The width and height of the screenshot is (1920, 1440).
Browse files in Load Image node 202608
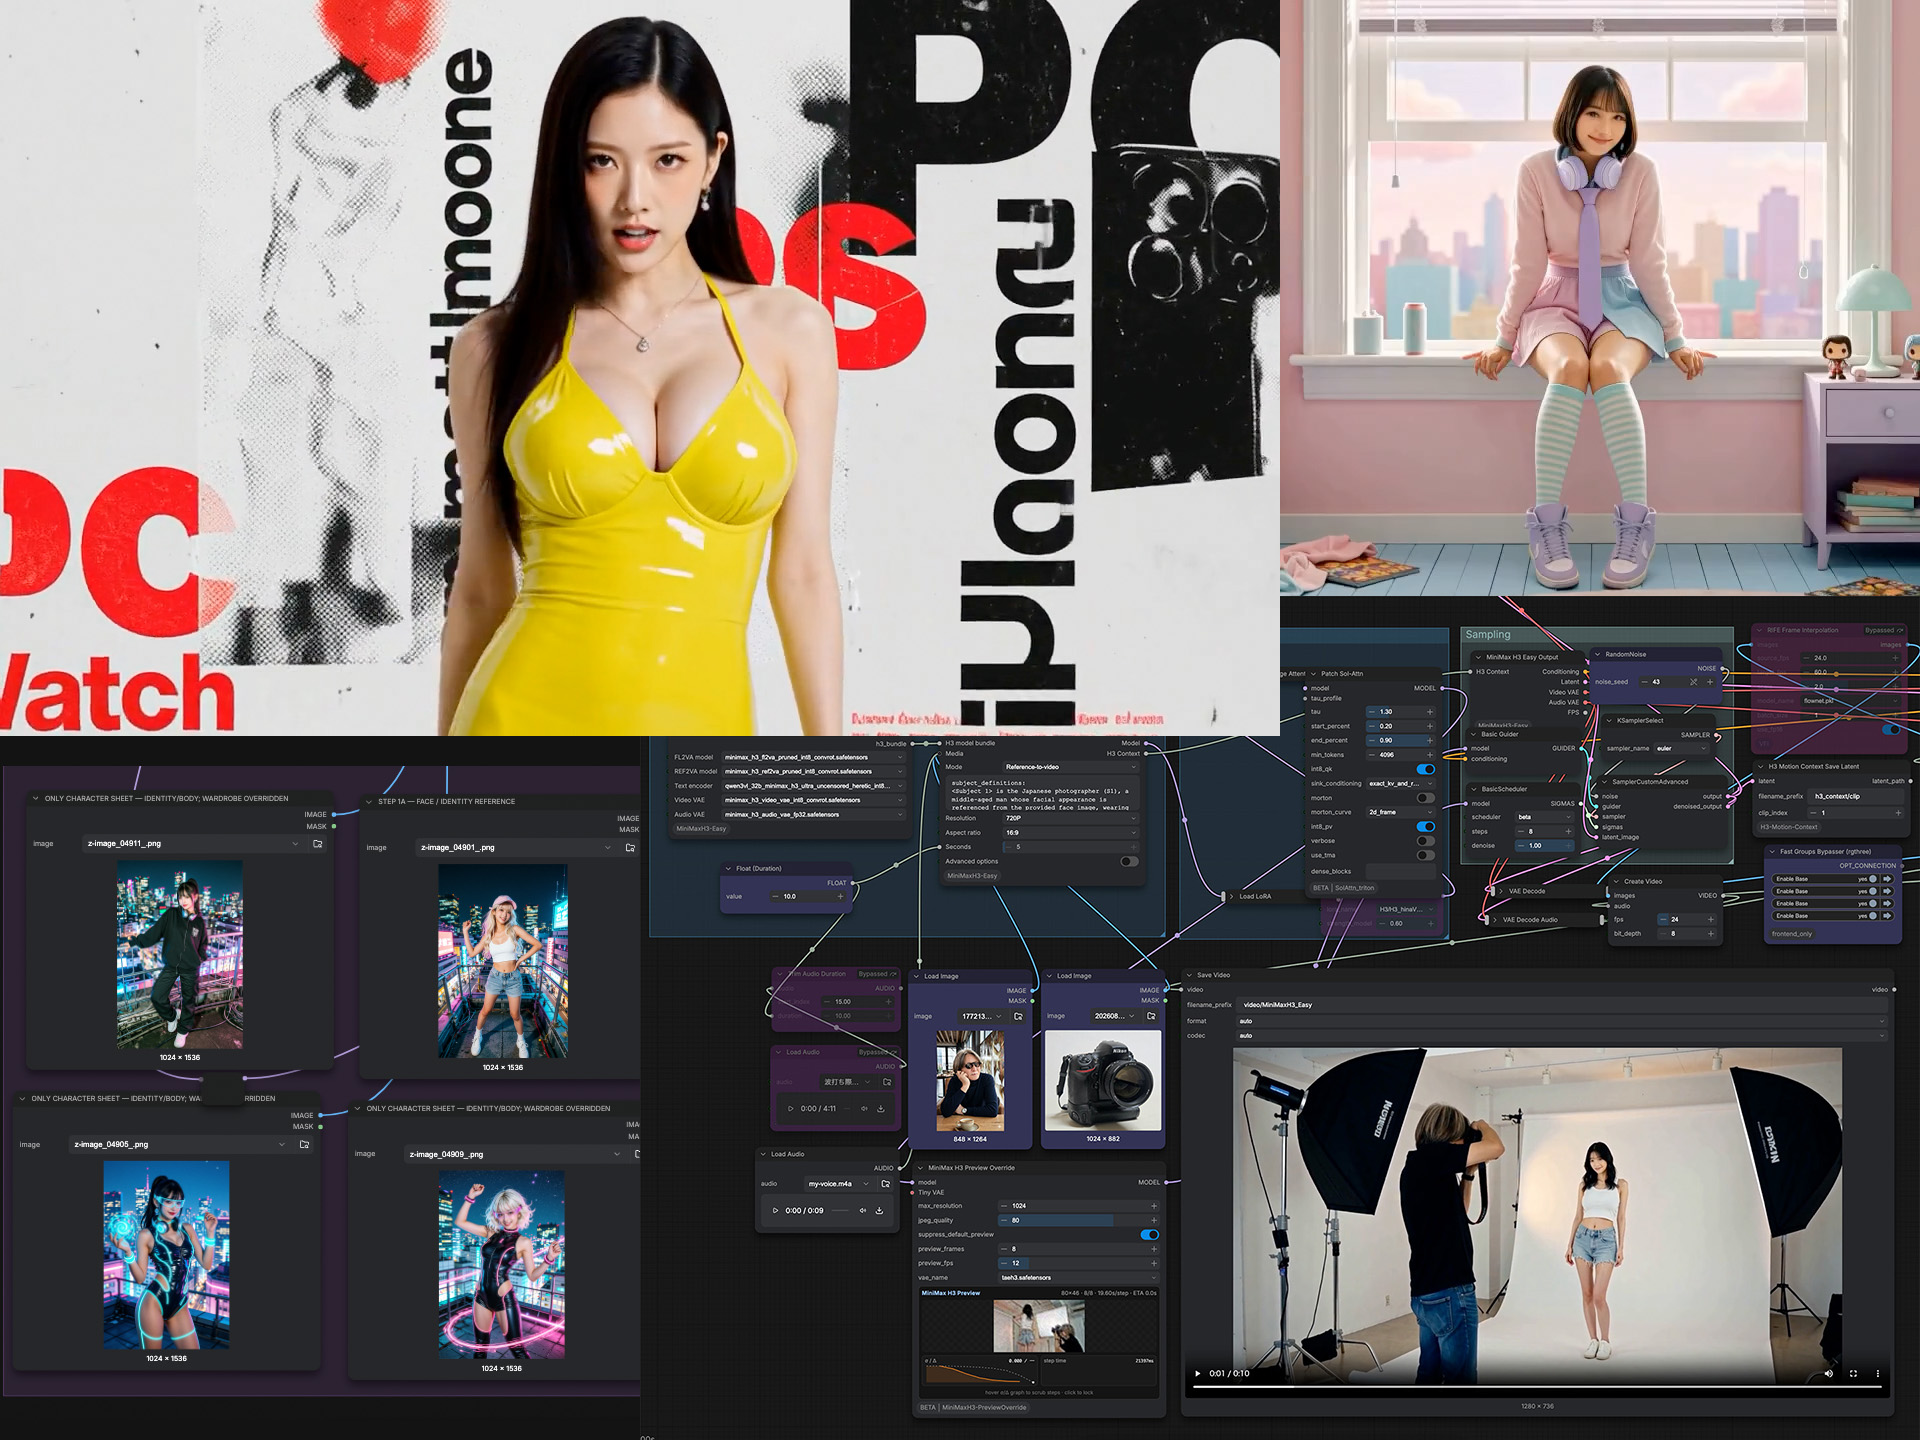1151,1016
